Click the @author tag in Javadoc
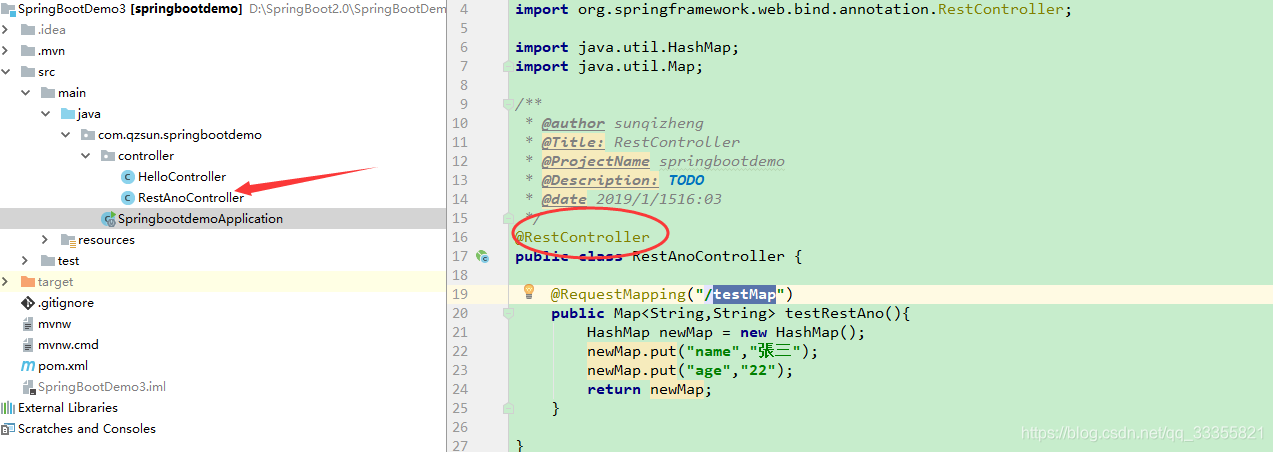 tap(573, 123)
